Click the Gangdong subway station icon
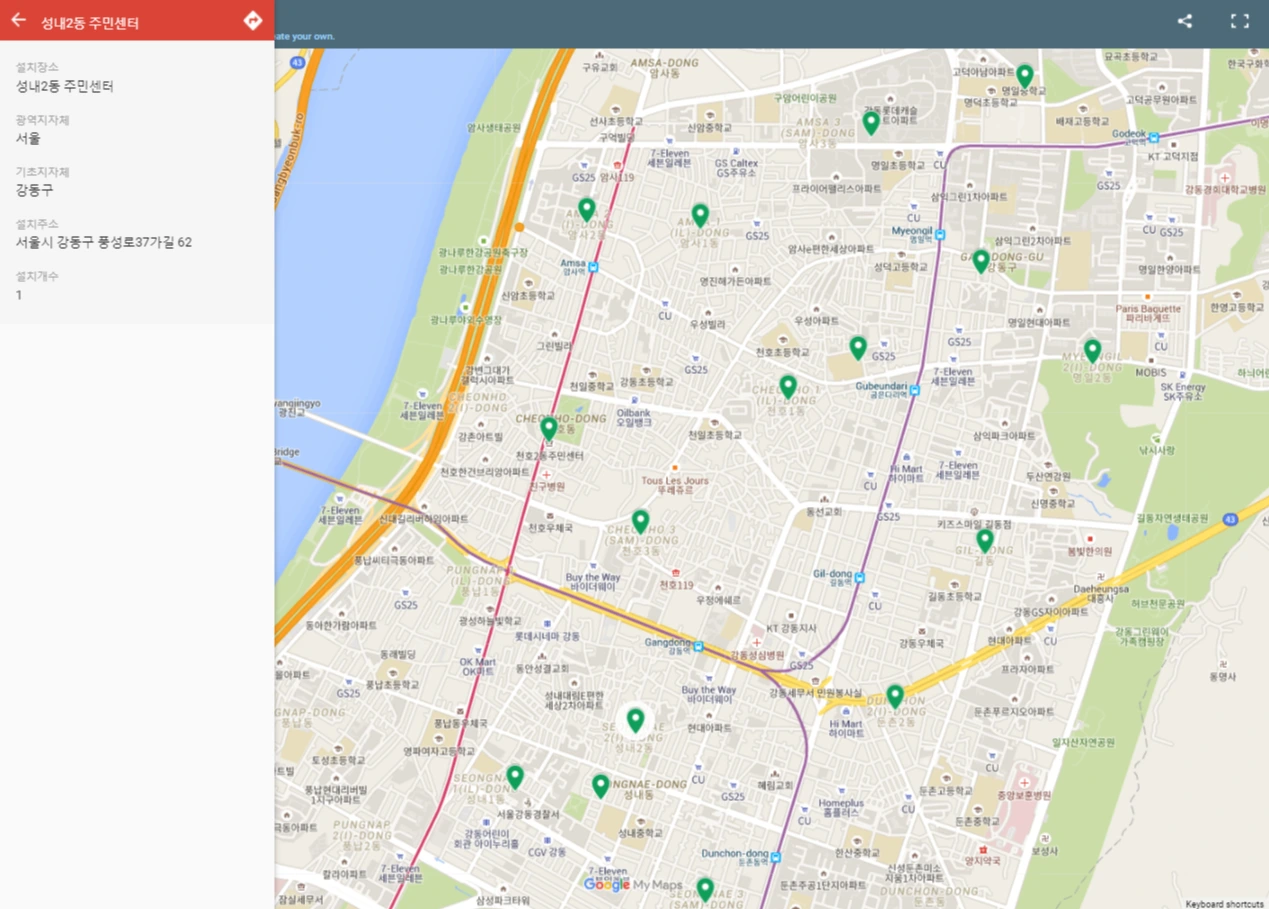Image resolution: width=1269 pixels, height=909 pixels. [x=698, y=647]
